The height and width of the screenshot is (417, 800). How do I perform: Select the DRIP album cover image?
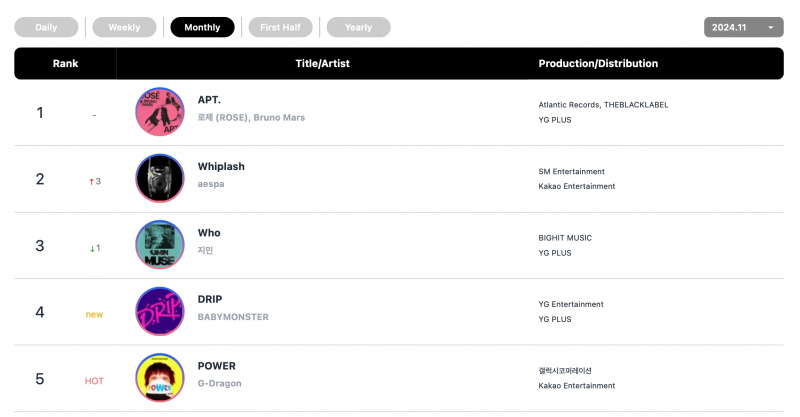(x=160, y=311)
